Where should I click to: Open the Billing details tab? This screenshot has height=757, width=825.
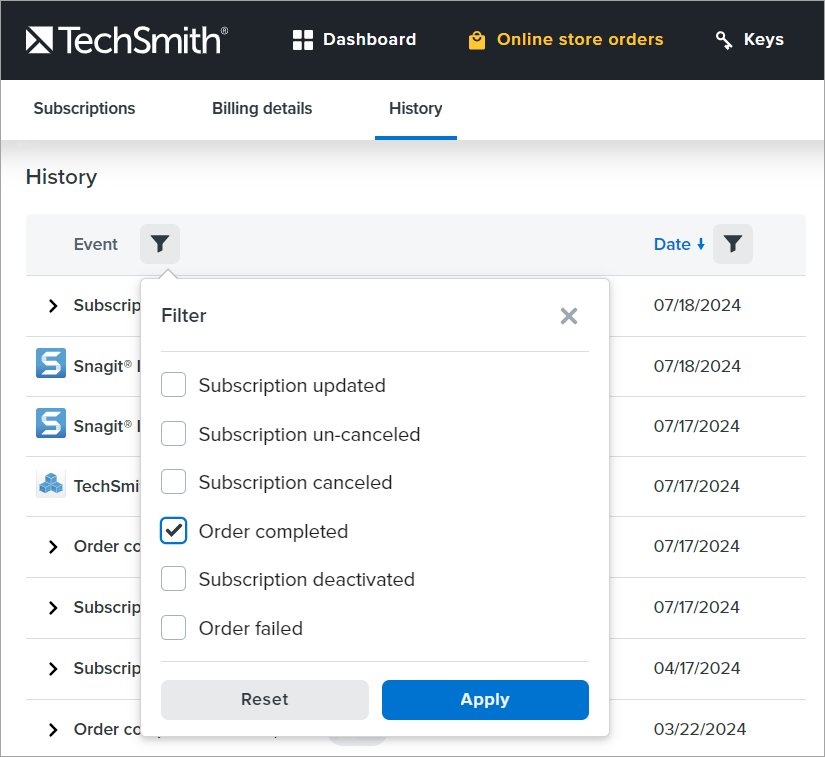pos(262,109)
